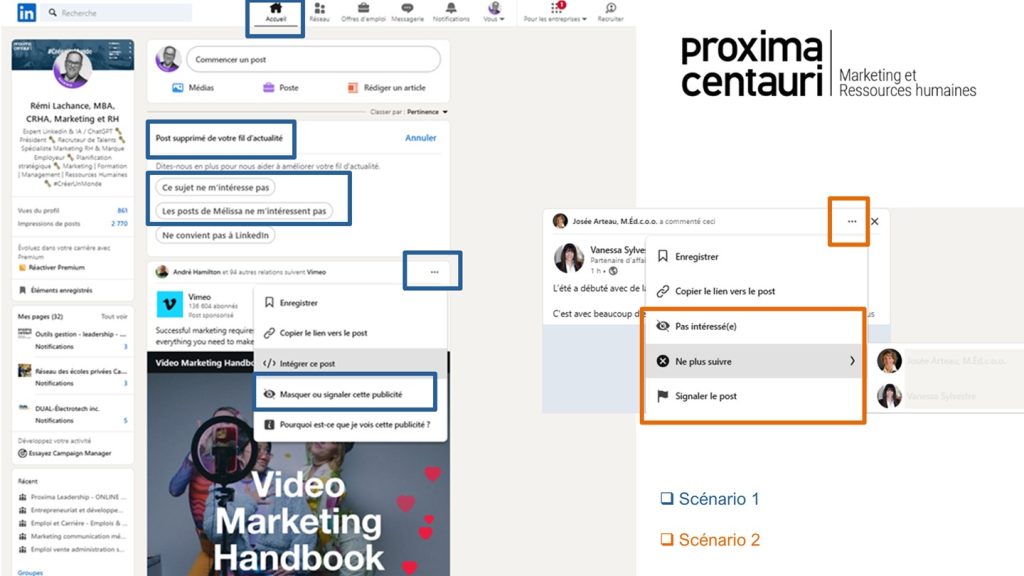The image size is (1024, 576).
Task: Expand the Ne plus suivre submenu chevron
Action: pos(852,360)
